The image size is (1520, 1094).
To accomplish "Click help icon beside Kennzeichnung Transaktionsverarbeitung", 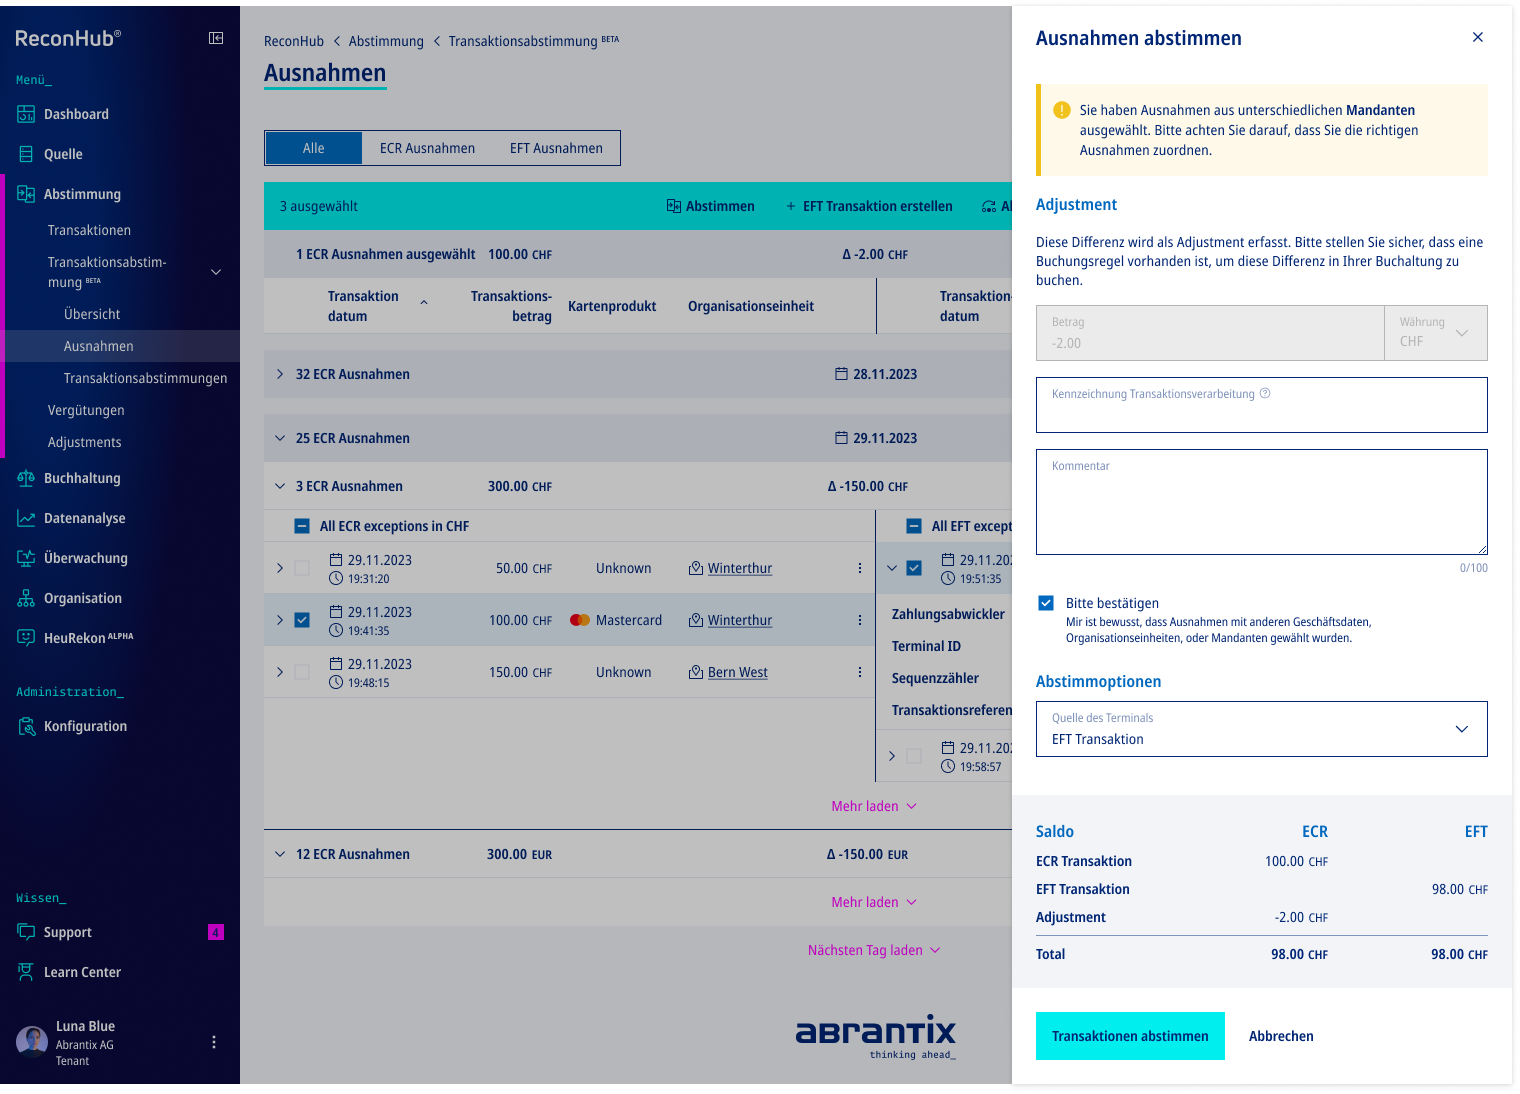I will (1265, 393).
